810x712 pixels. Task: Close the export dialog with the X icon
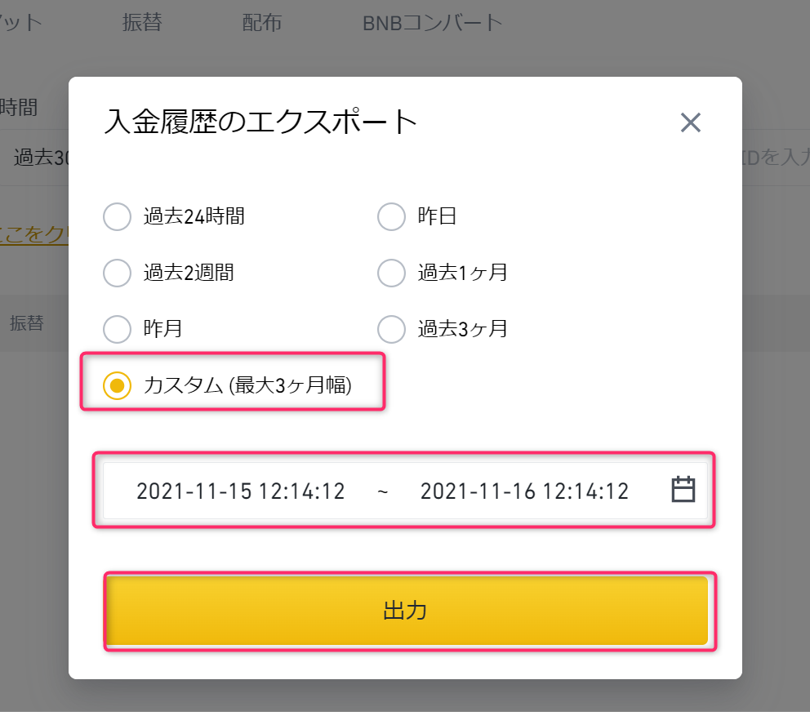[x=690, y=123]
